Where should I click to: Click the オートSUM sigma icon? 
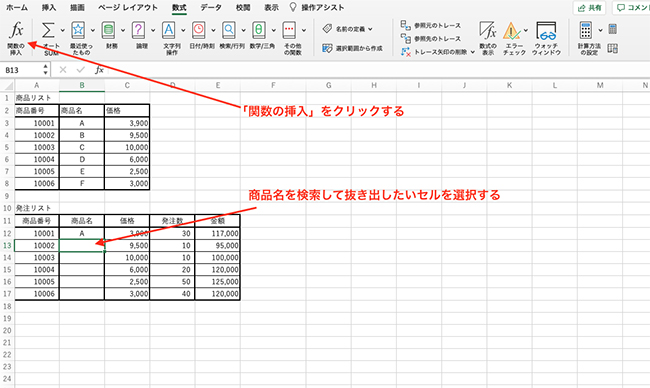pyautogui.click(x=48, y=30)
